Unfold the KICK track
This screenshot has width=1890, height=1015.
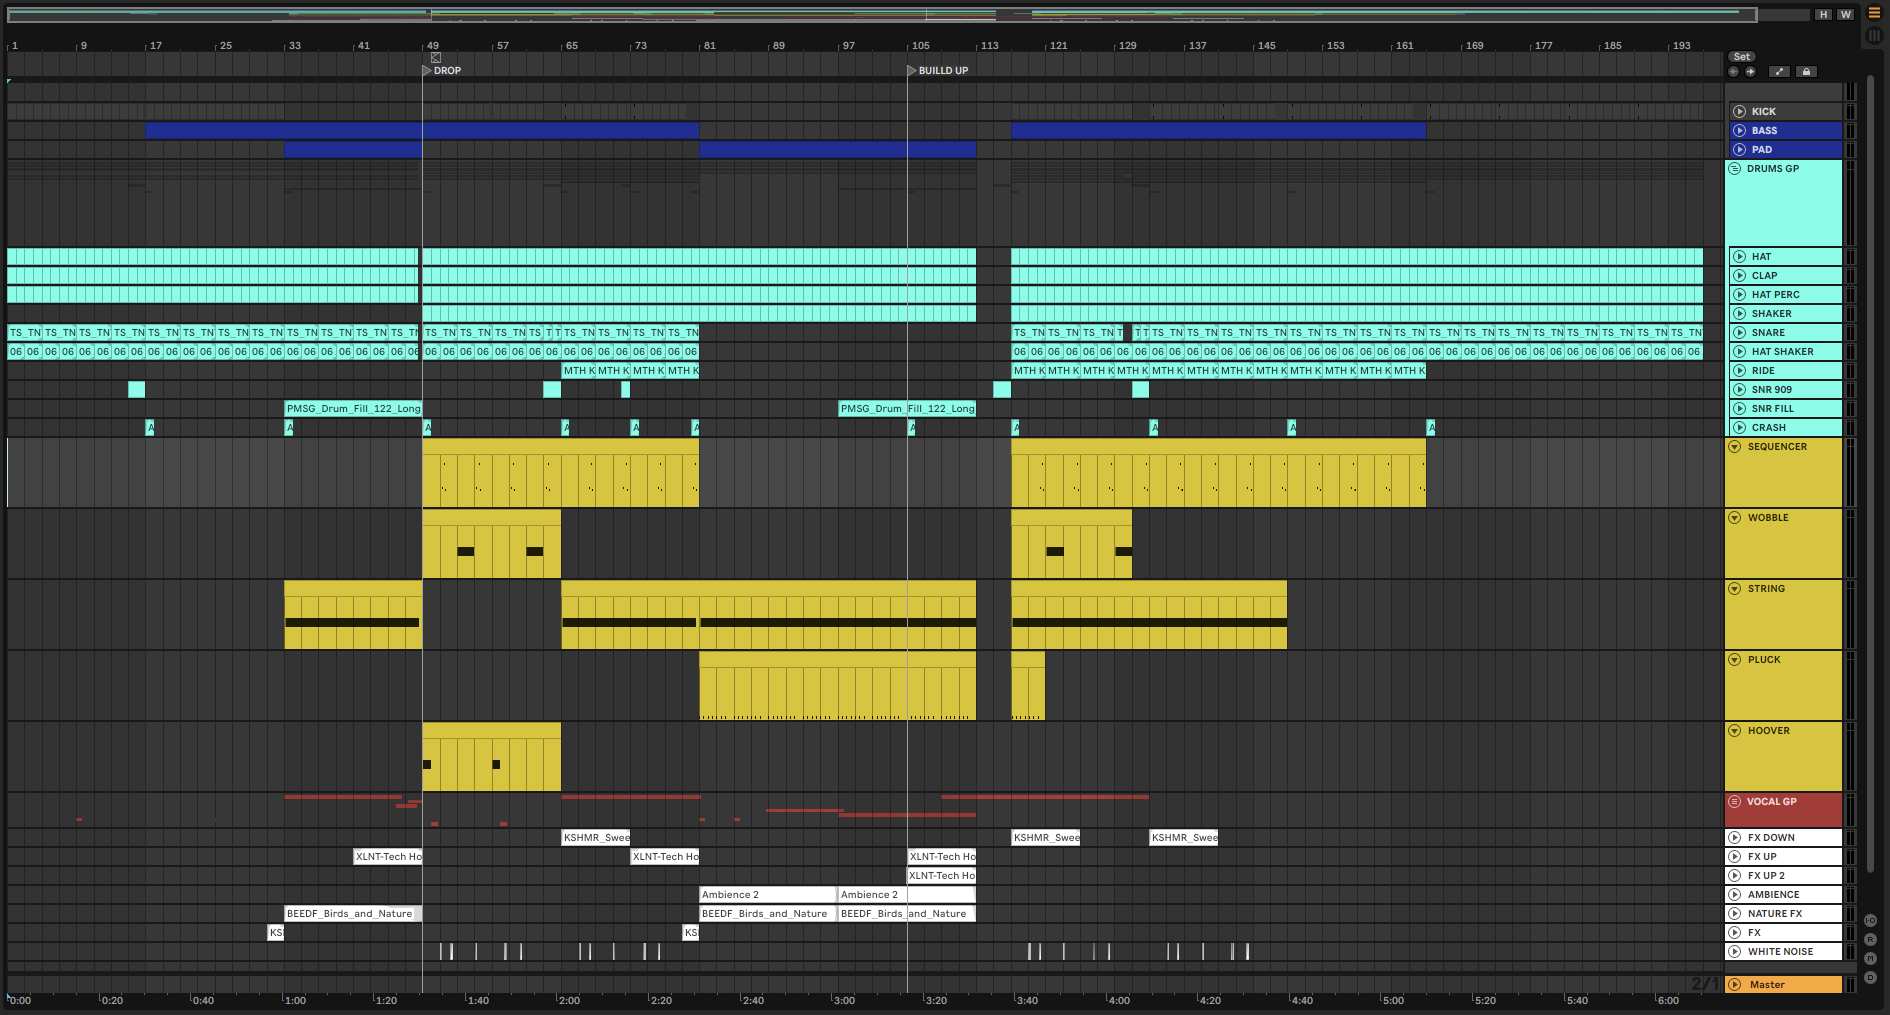click(1739, 112)
